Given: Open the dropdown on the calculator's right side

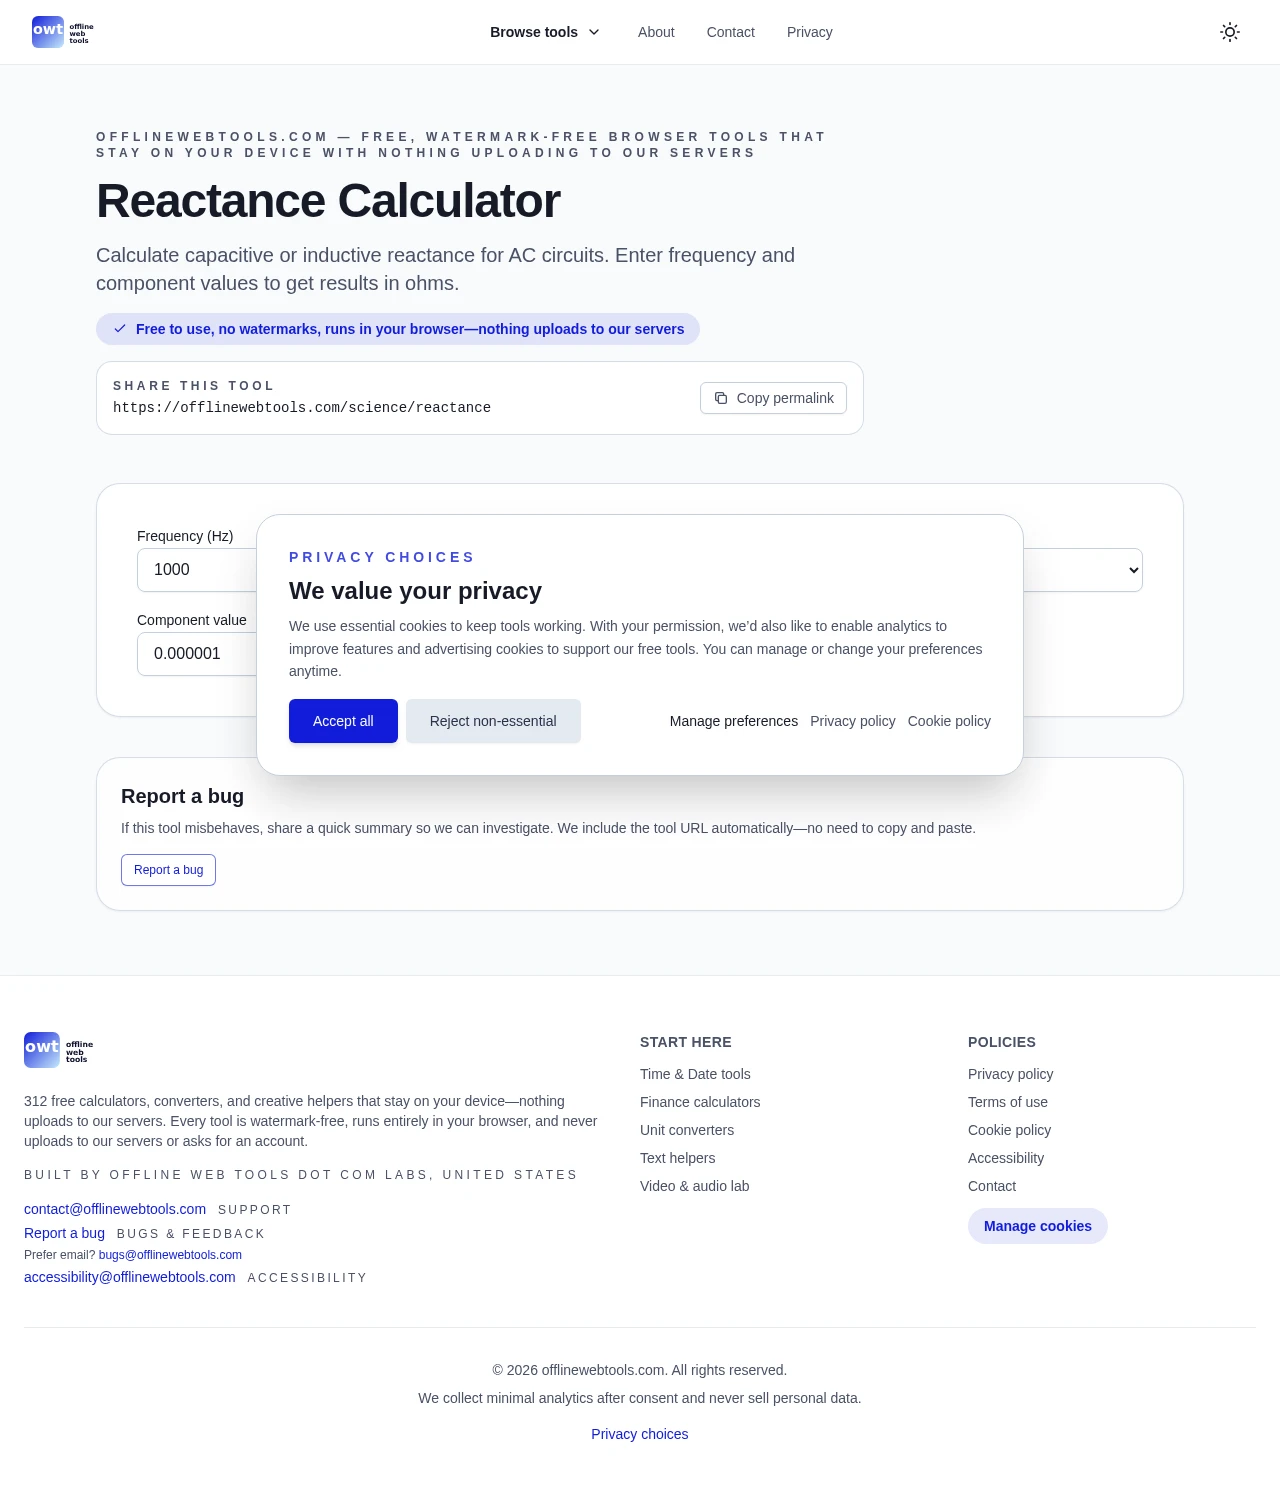Looking at the screenshot, I should (x=1082, y=570).
